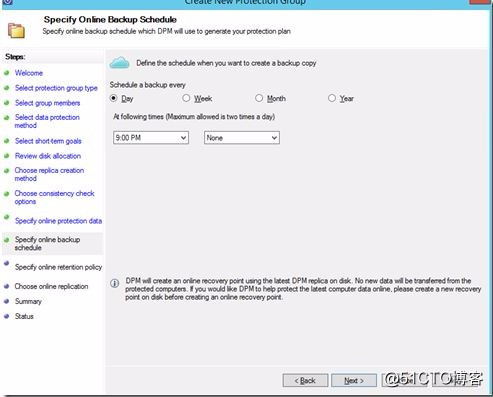Select Choose online replication step
Image resolution: width=493 pixels, height=397 pixels.
click(x=51, y=286)
